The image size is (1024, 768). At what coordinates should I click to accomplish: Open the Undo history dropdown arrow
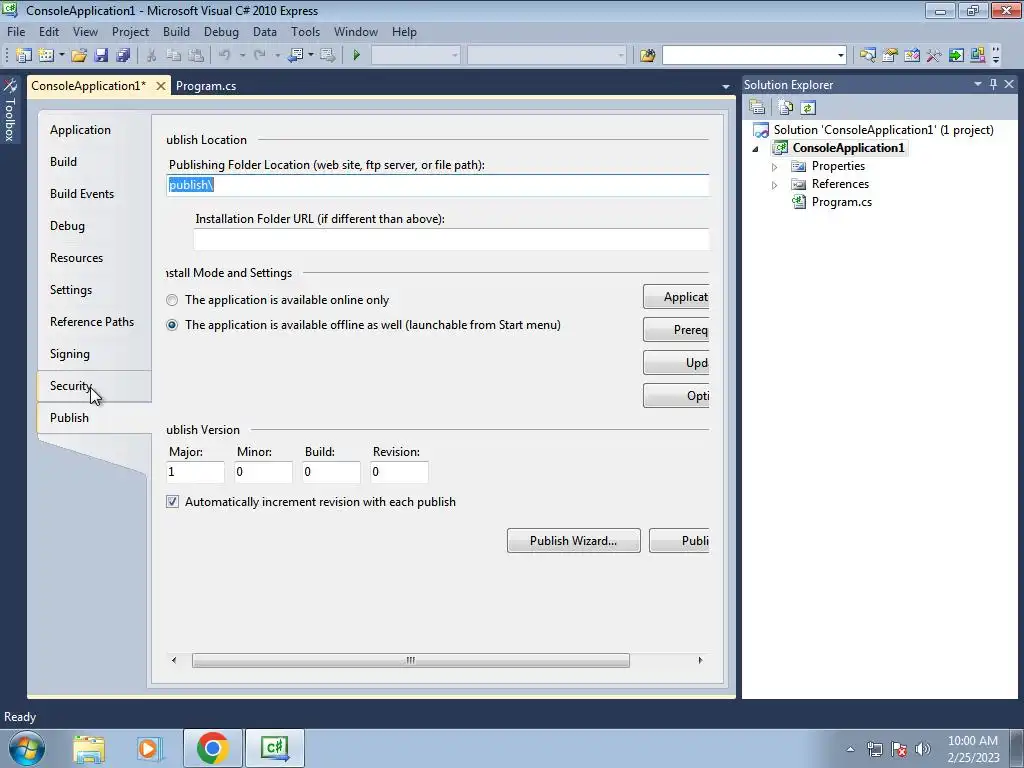tap(242, 55)
